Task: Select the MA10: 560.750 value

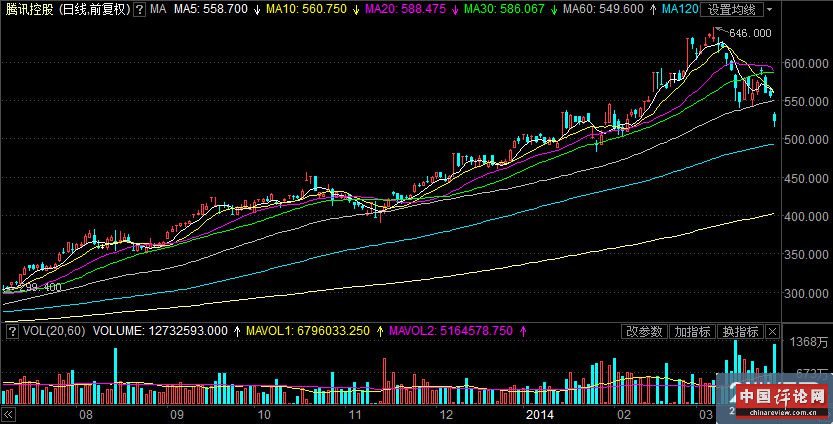Action: pos(307,9)
